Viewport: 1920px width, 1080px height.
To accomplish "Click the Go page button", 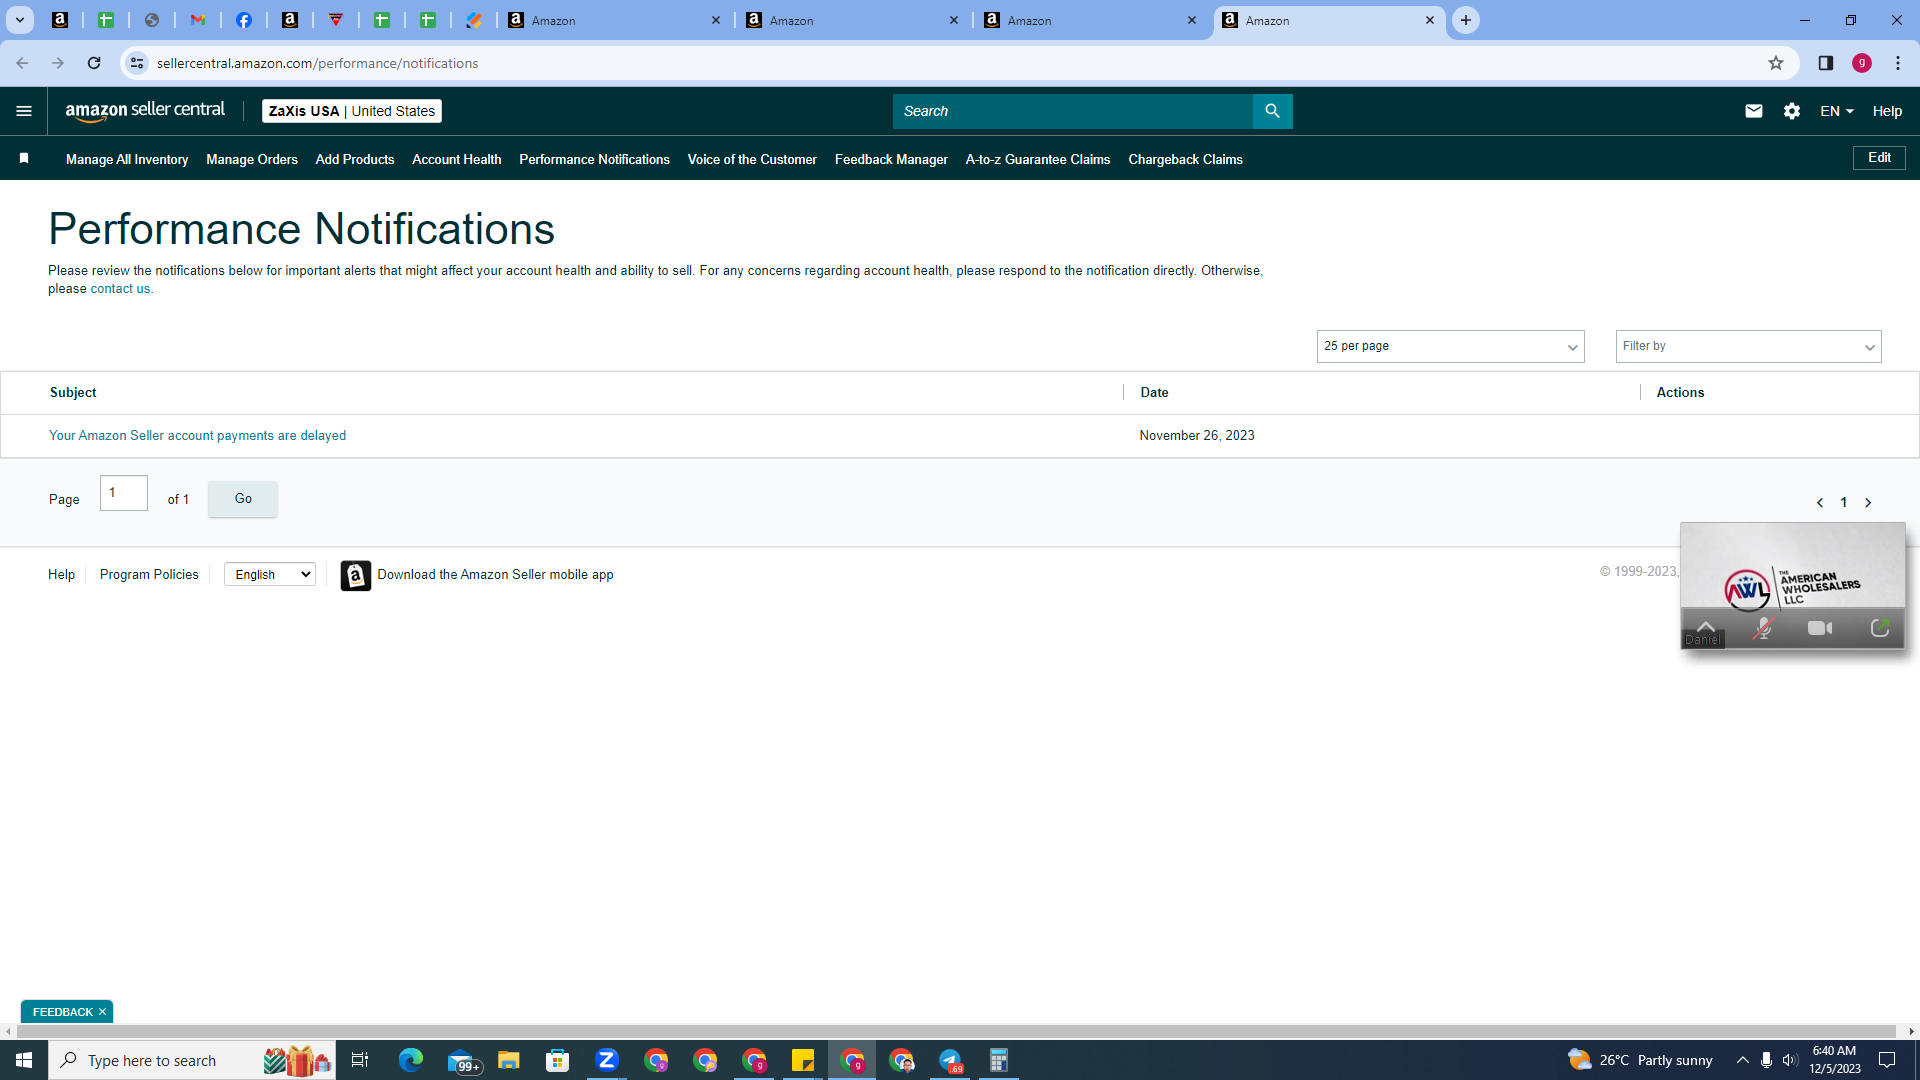I will (243, 498).
